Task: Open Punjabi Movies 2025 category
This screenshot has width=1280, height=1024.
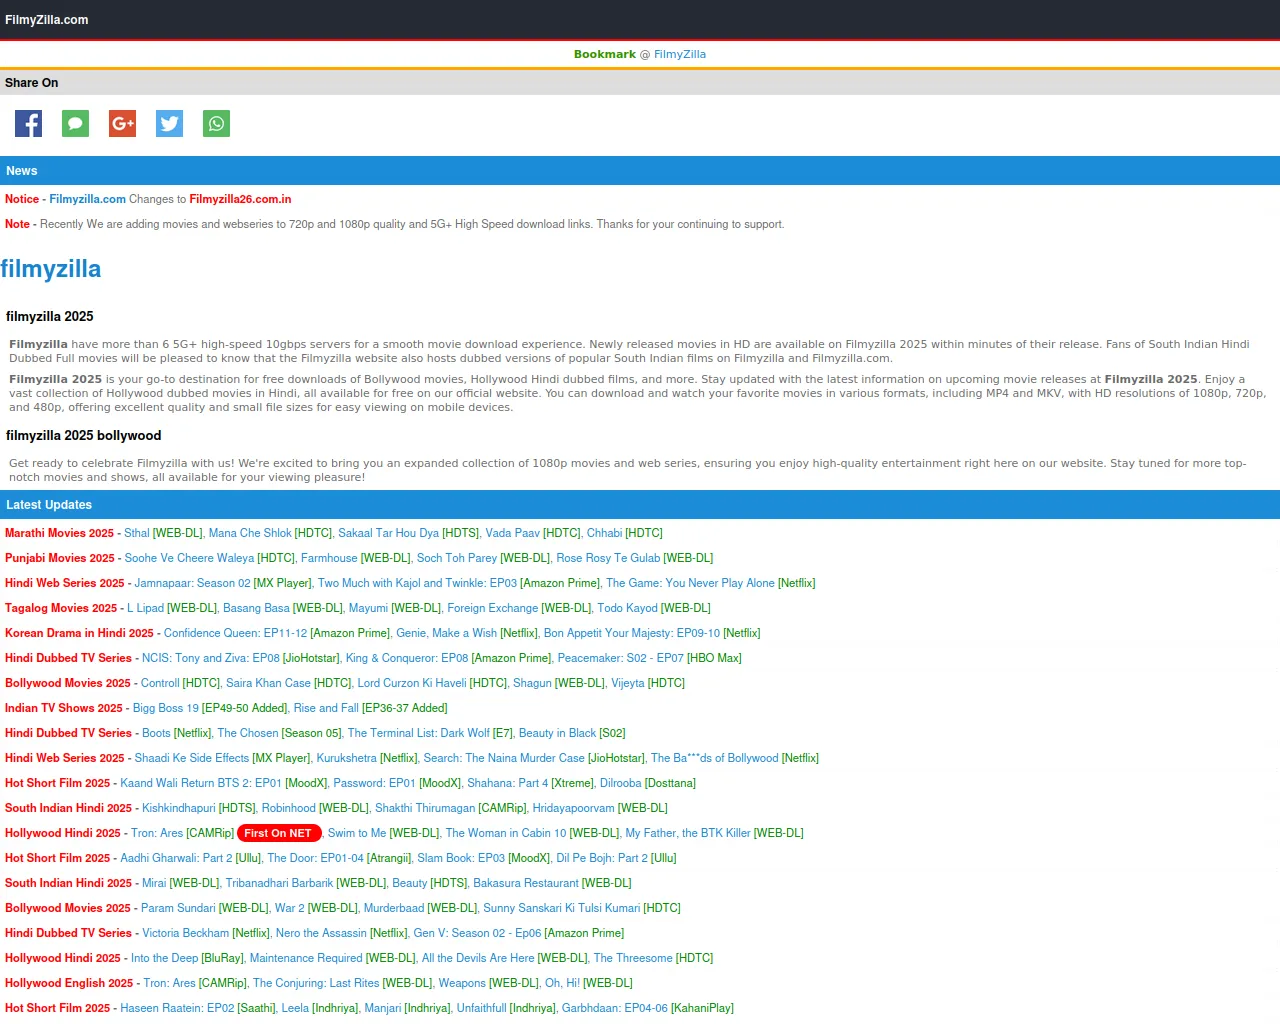Action: [60, 558]
